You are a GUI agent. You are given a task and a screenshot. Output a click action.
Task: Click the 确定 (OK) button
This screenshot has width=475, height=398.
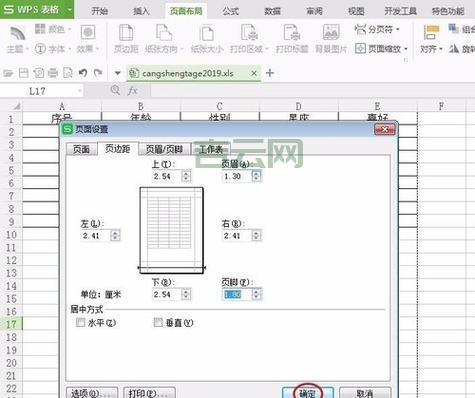(x=307, y=393)
